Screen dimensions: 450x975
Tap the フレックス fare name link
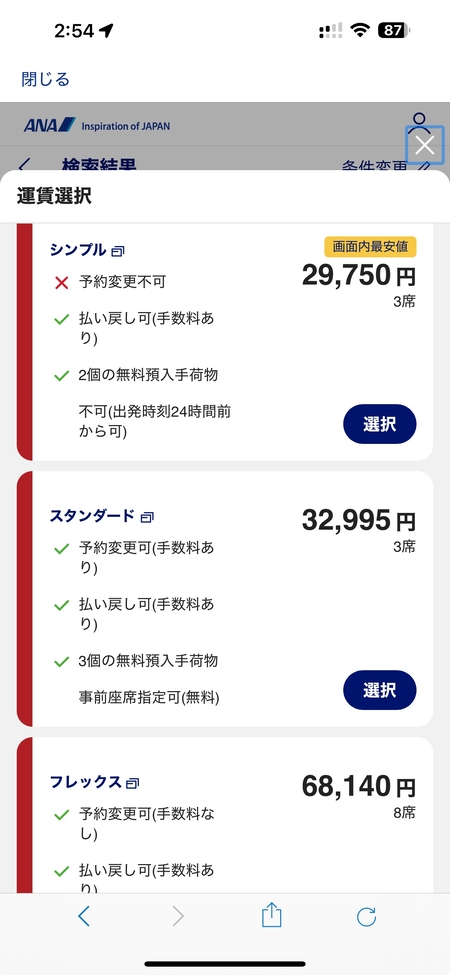point(85,782)
